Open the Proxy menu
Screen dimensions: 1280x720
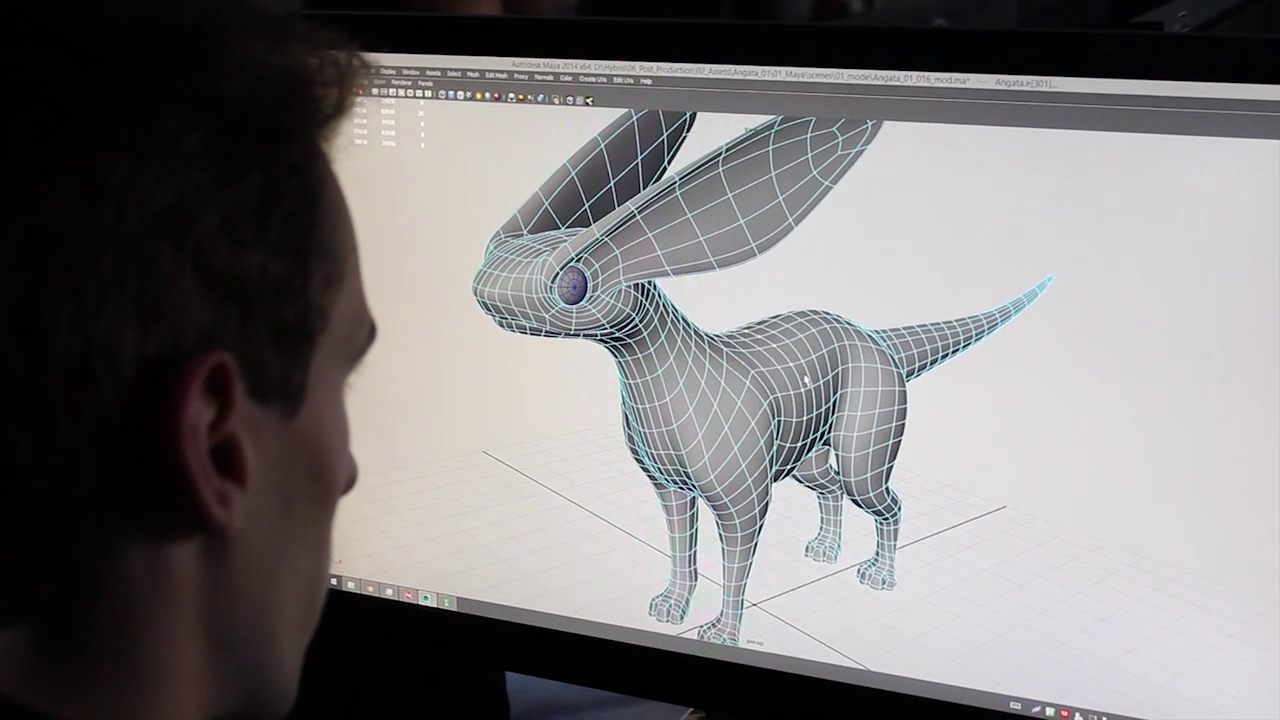pos(521,76)
